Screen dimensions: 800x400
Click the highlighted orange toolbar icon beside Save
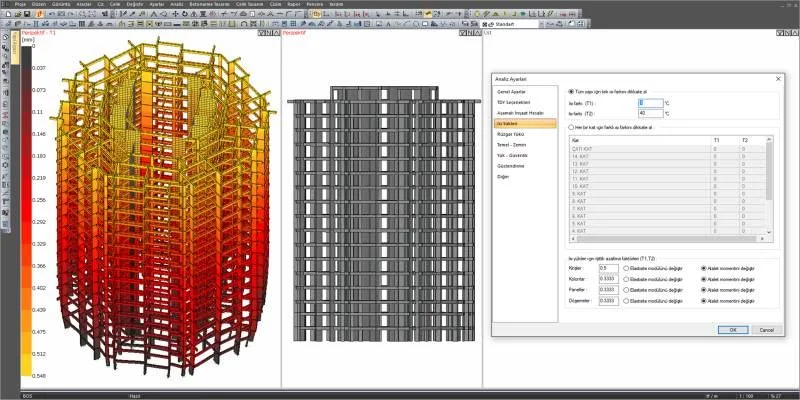[x=40, y=14]
